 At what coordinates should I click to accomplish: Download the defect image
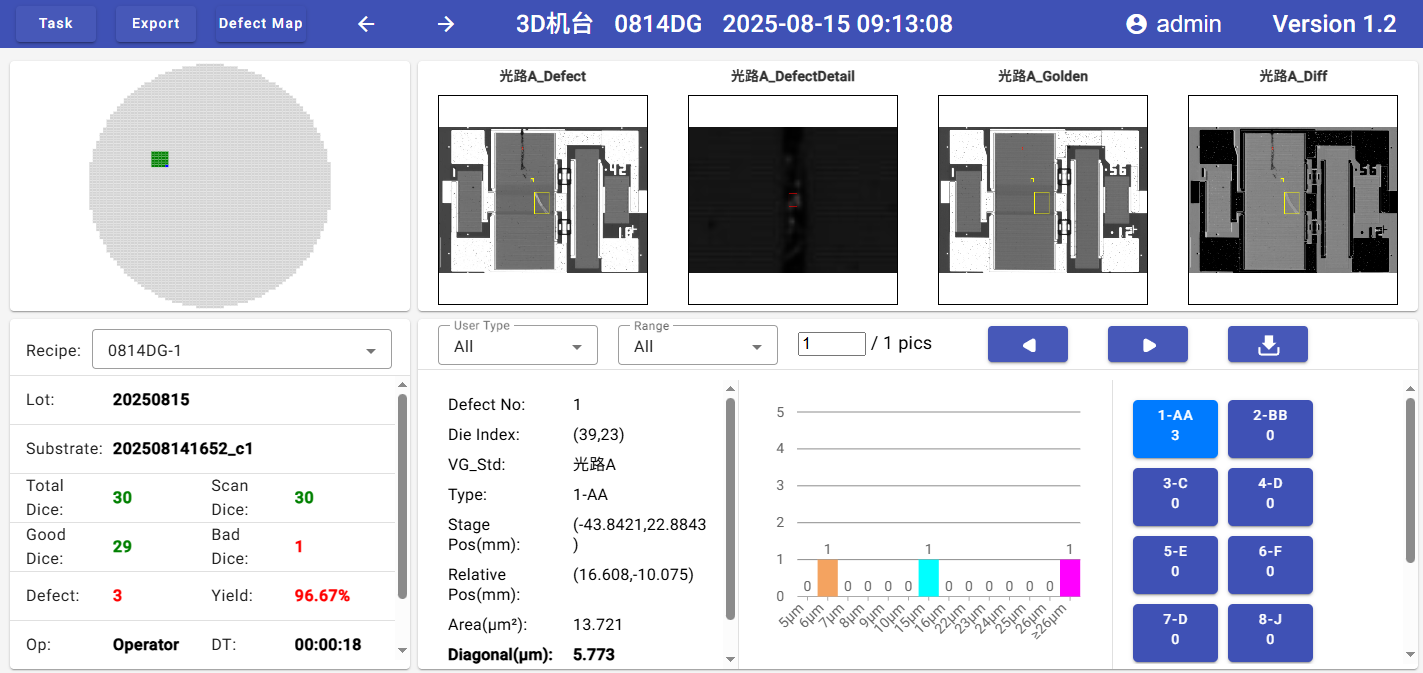[x=1267, y=344]
